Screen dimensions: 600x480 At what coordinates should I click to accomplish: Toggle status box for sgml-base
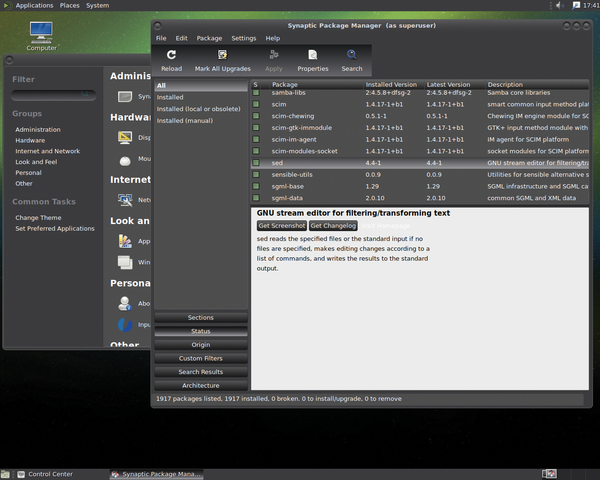pyautogui.click(x=256, y=186)
